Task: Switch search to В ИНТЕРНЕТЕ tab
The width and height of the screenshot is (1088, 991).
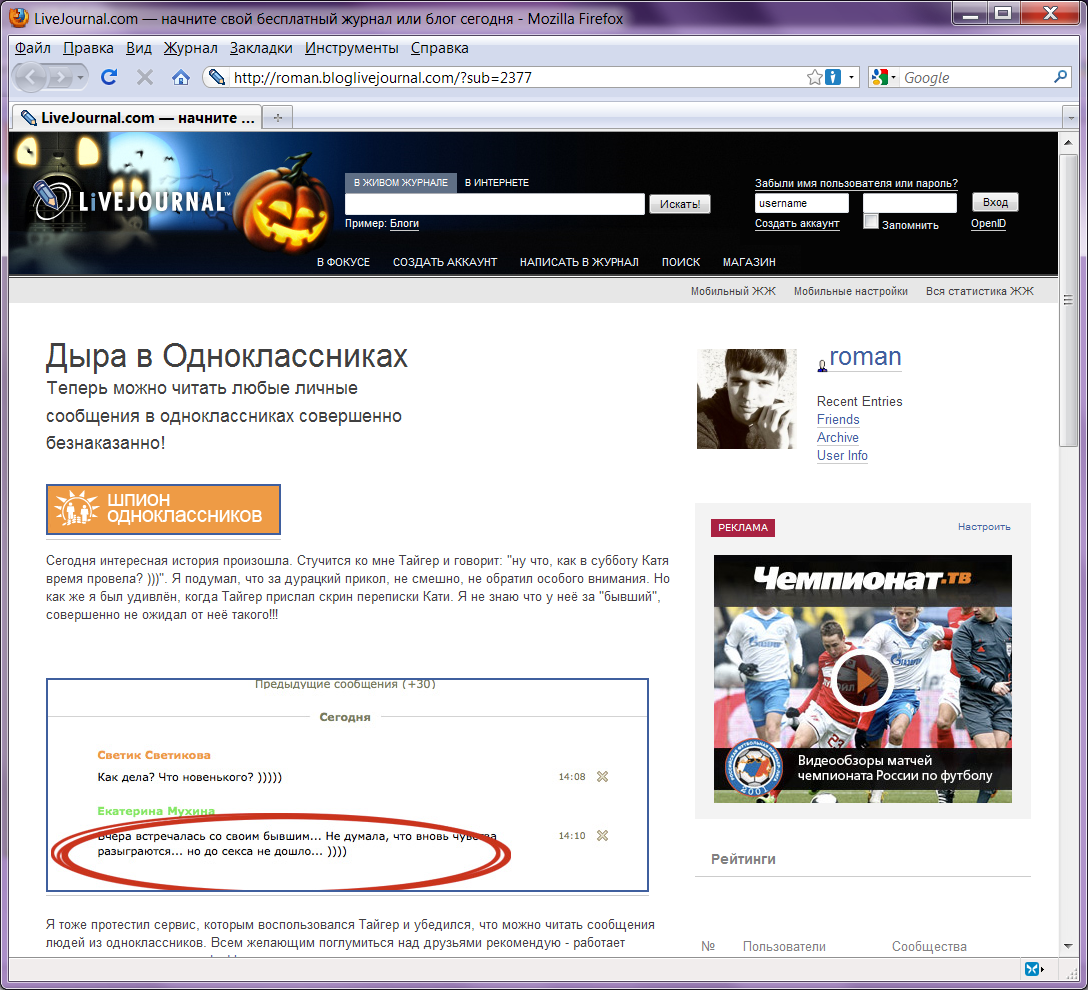Action: 497,183
